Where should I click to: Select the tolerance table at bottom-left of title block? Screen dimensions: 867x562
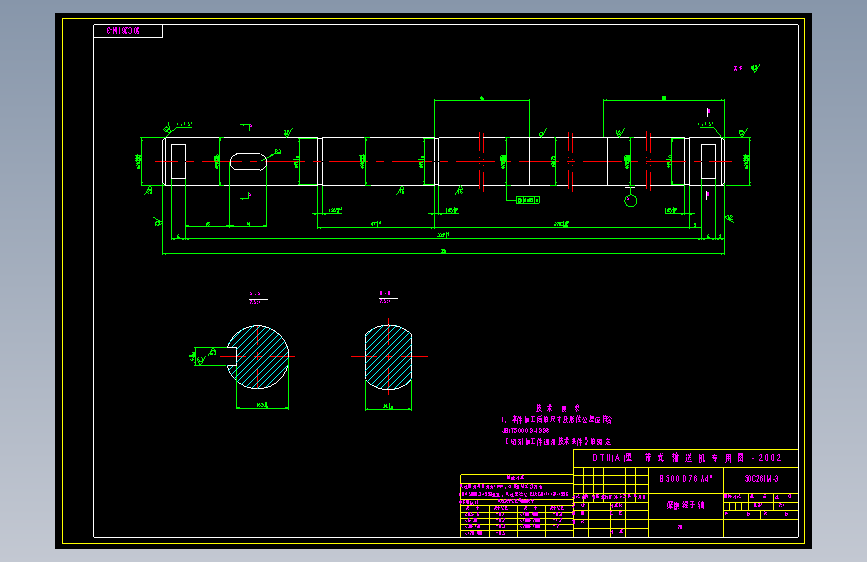(x=516, y=506)
